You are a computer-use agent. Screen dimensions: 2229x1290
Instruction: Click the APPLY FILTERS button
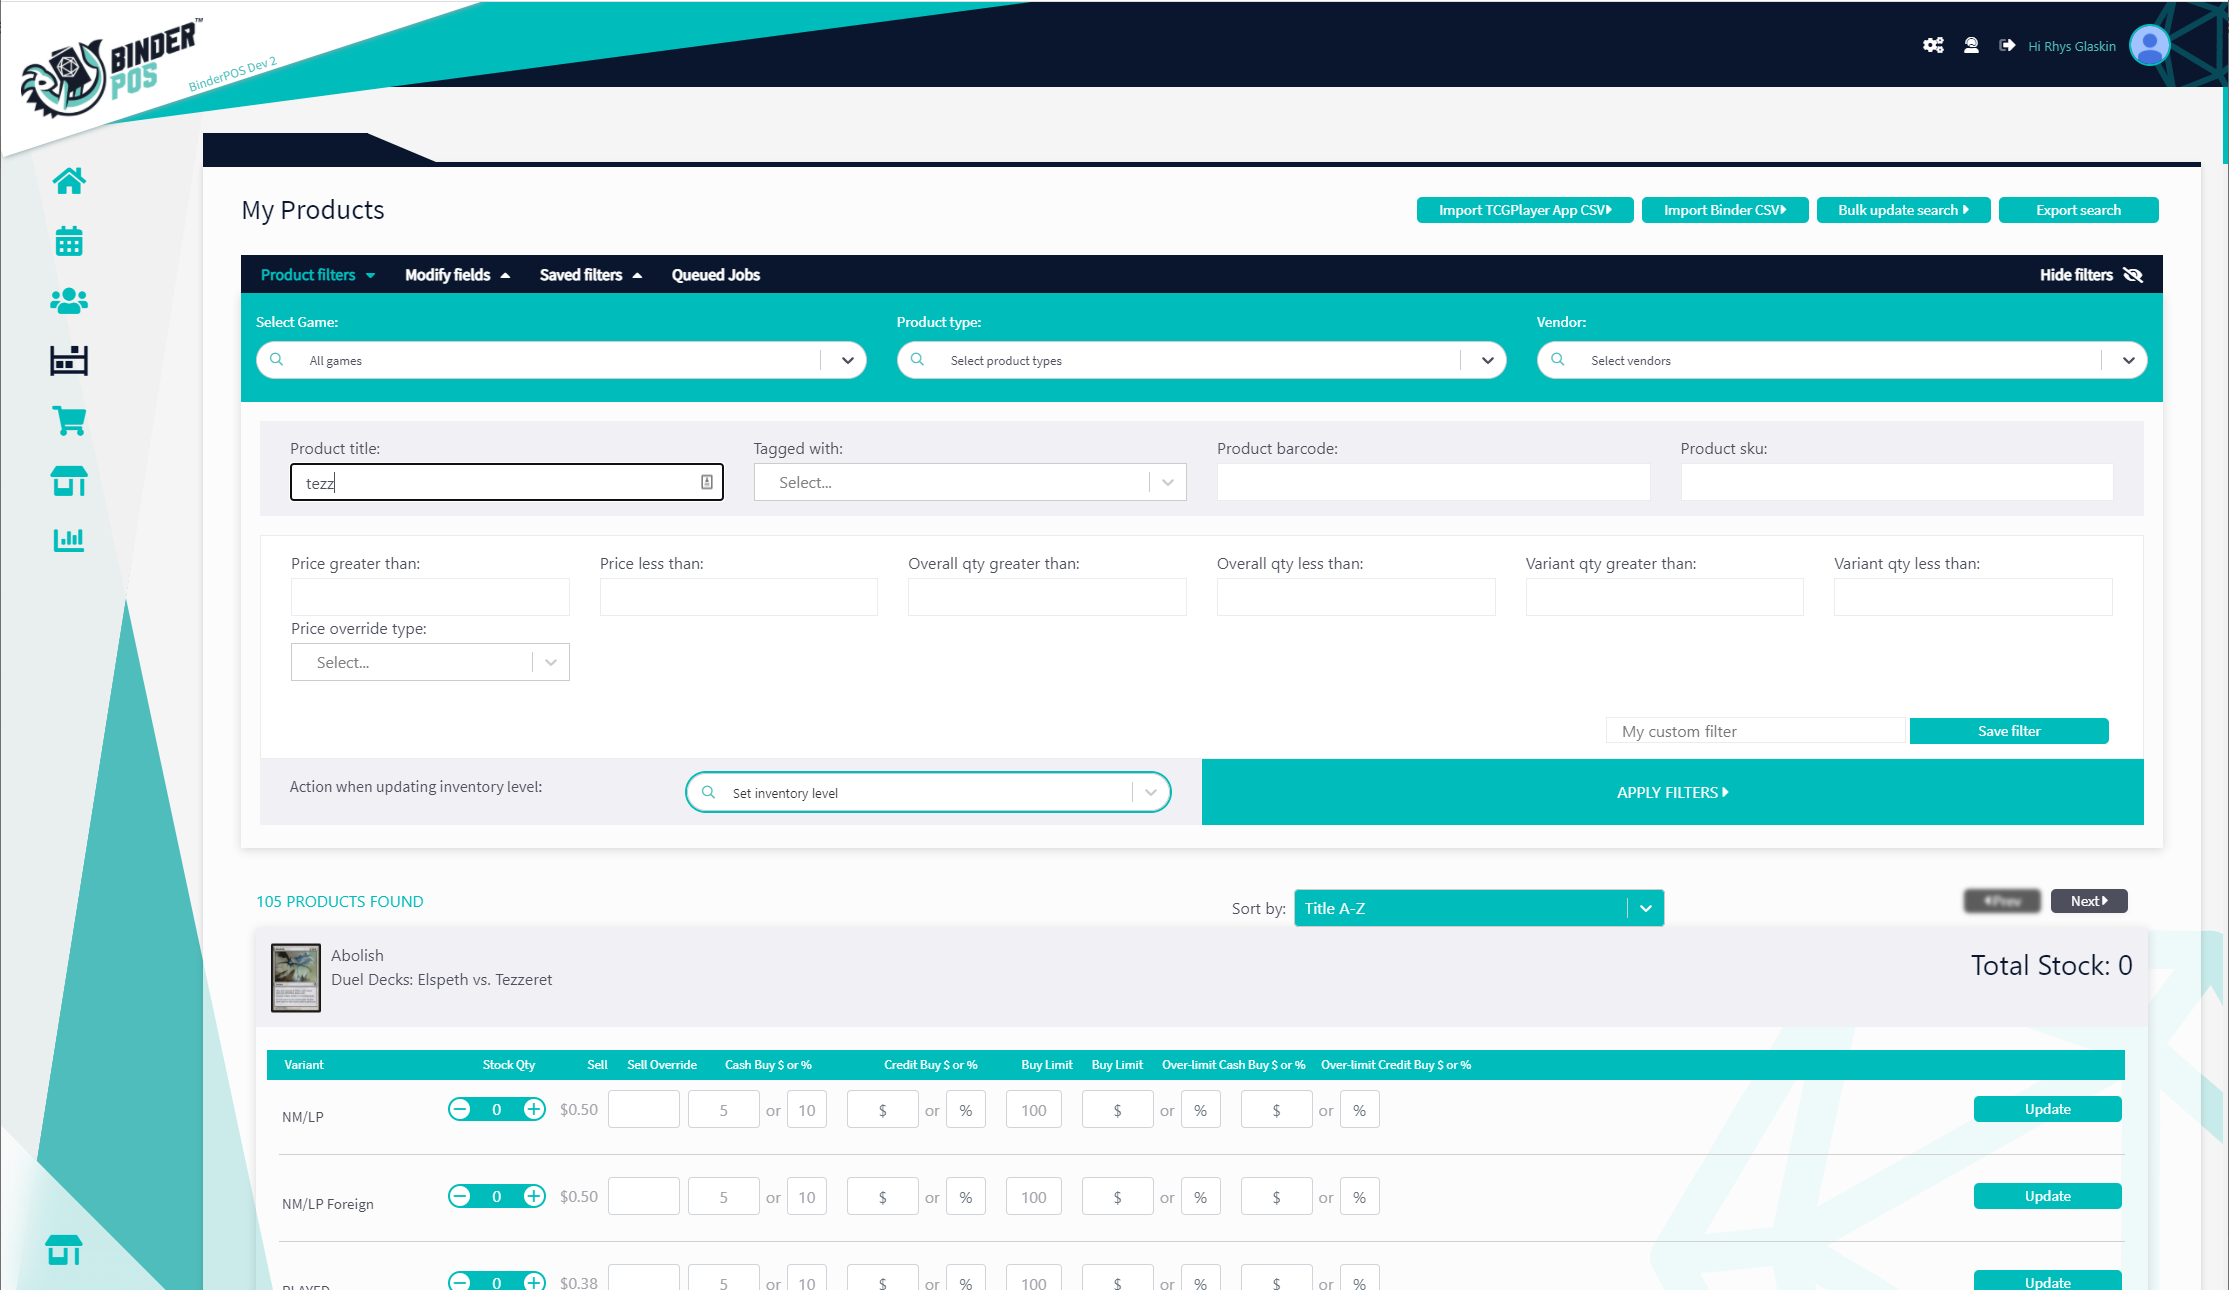[x=1672, y=792]
